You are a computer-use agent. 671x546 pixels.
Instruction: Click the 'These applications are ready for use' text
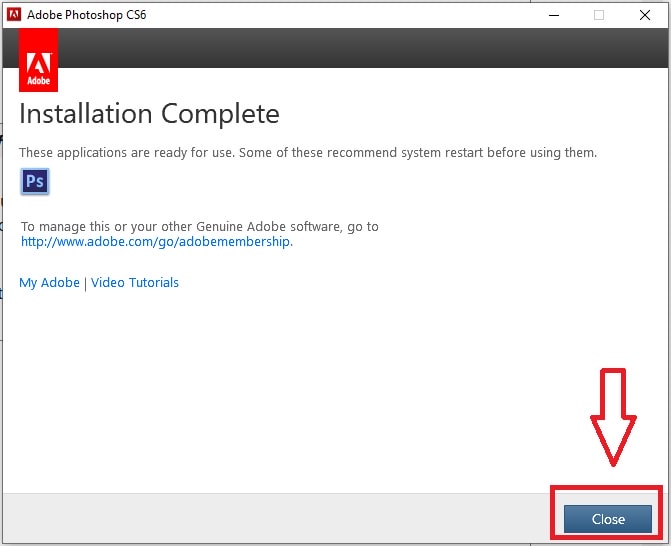tap(308, 153)
